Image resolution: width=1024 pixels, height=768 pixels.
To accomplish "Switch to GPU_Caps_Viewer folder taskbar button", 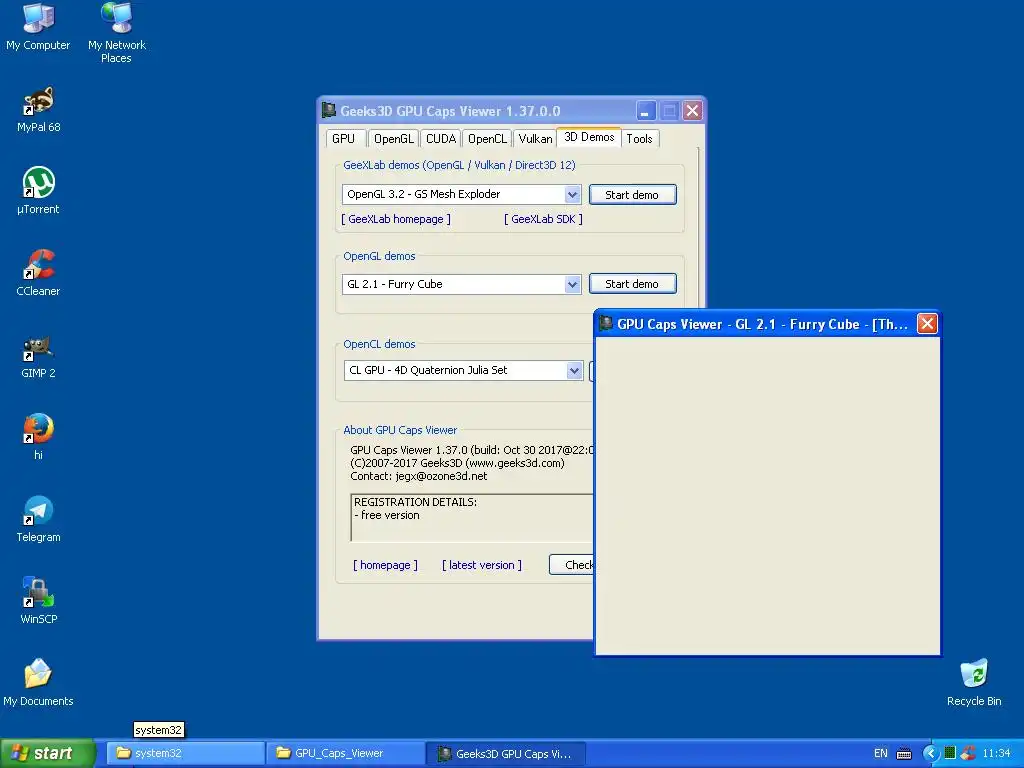I will point(345,753).
